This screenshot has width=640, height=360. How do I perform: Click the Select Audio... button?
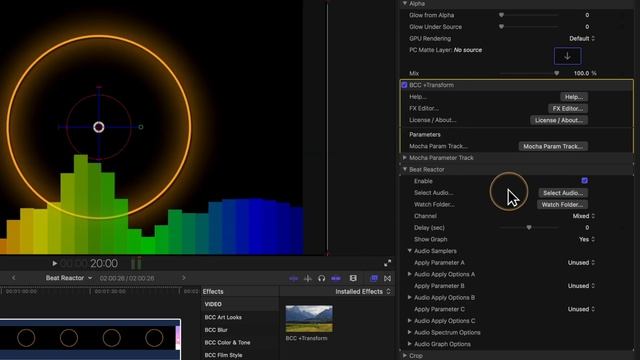click(563, 193)
